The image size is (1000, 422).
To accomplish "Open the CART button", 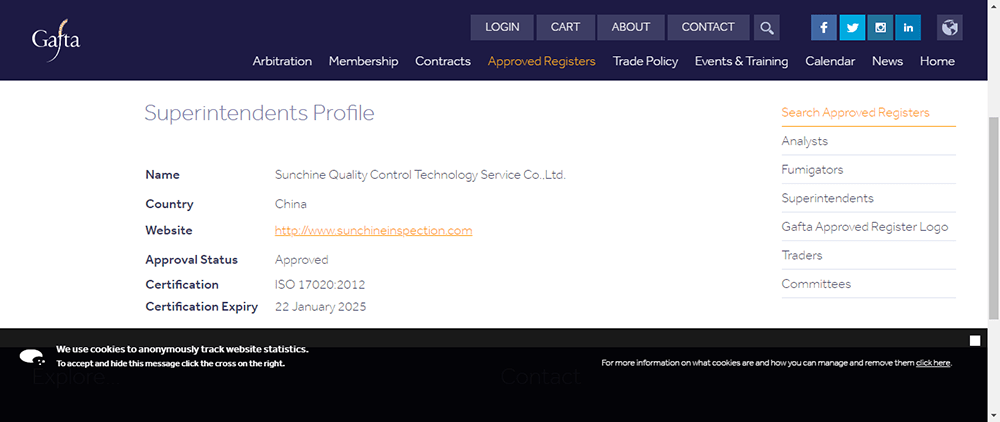I will [566, 27].
